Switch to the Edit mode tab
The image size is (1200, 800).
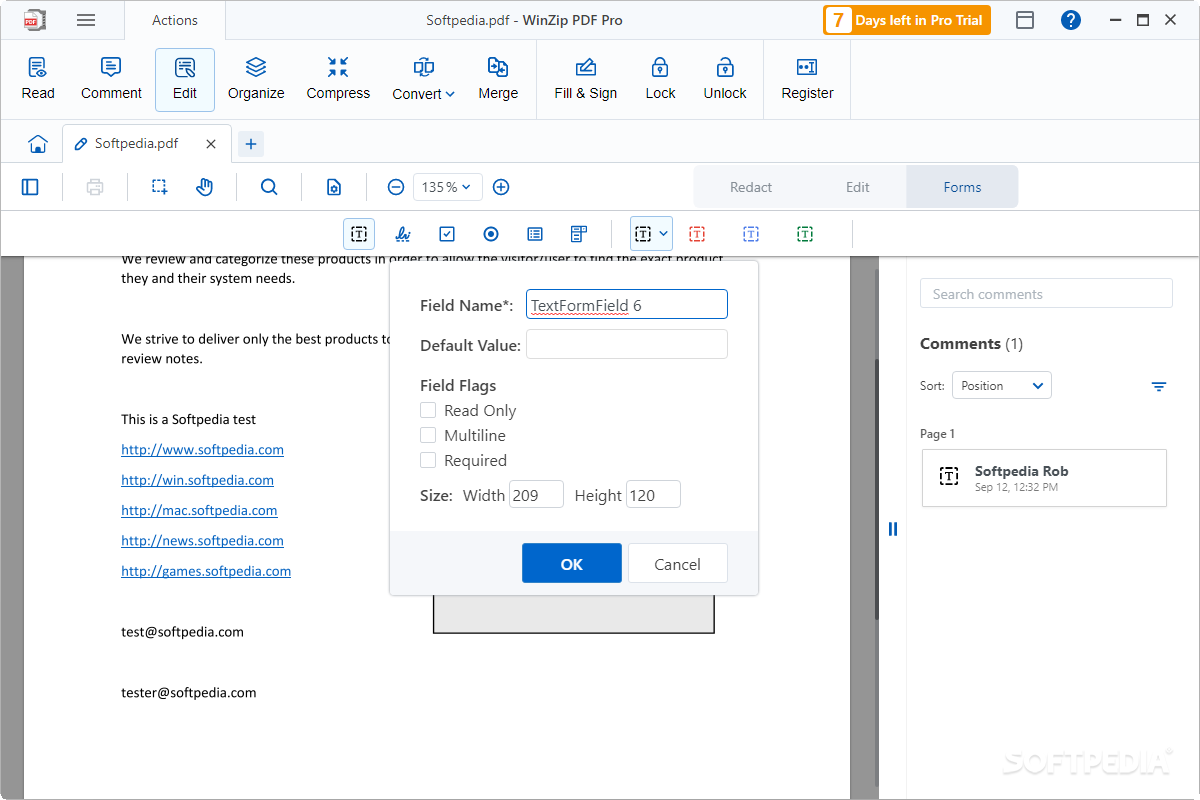pyautogui.click(x=858, y=187)
